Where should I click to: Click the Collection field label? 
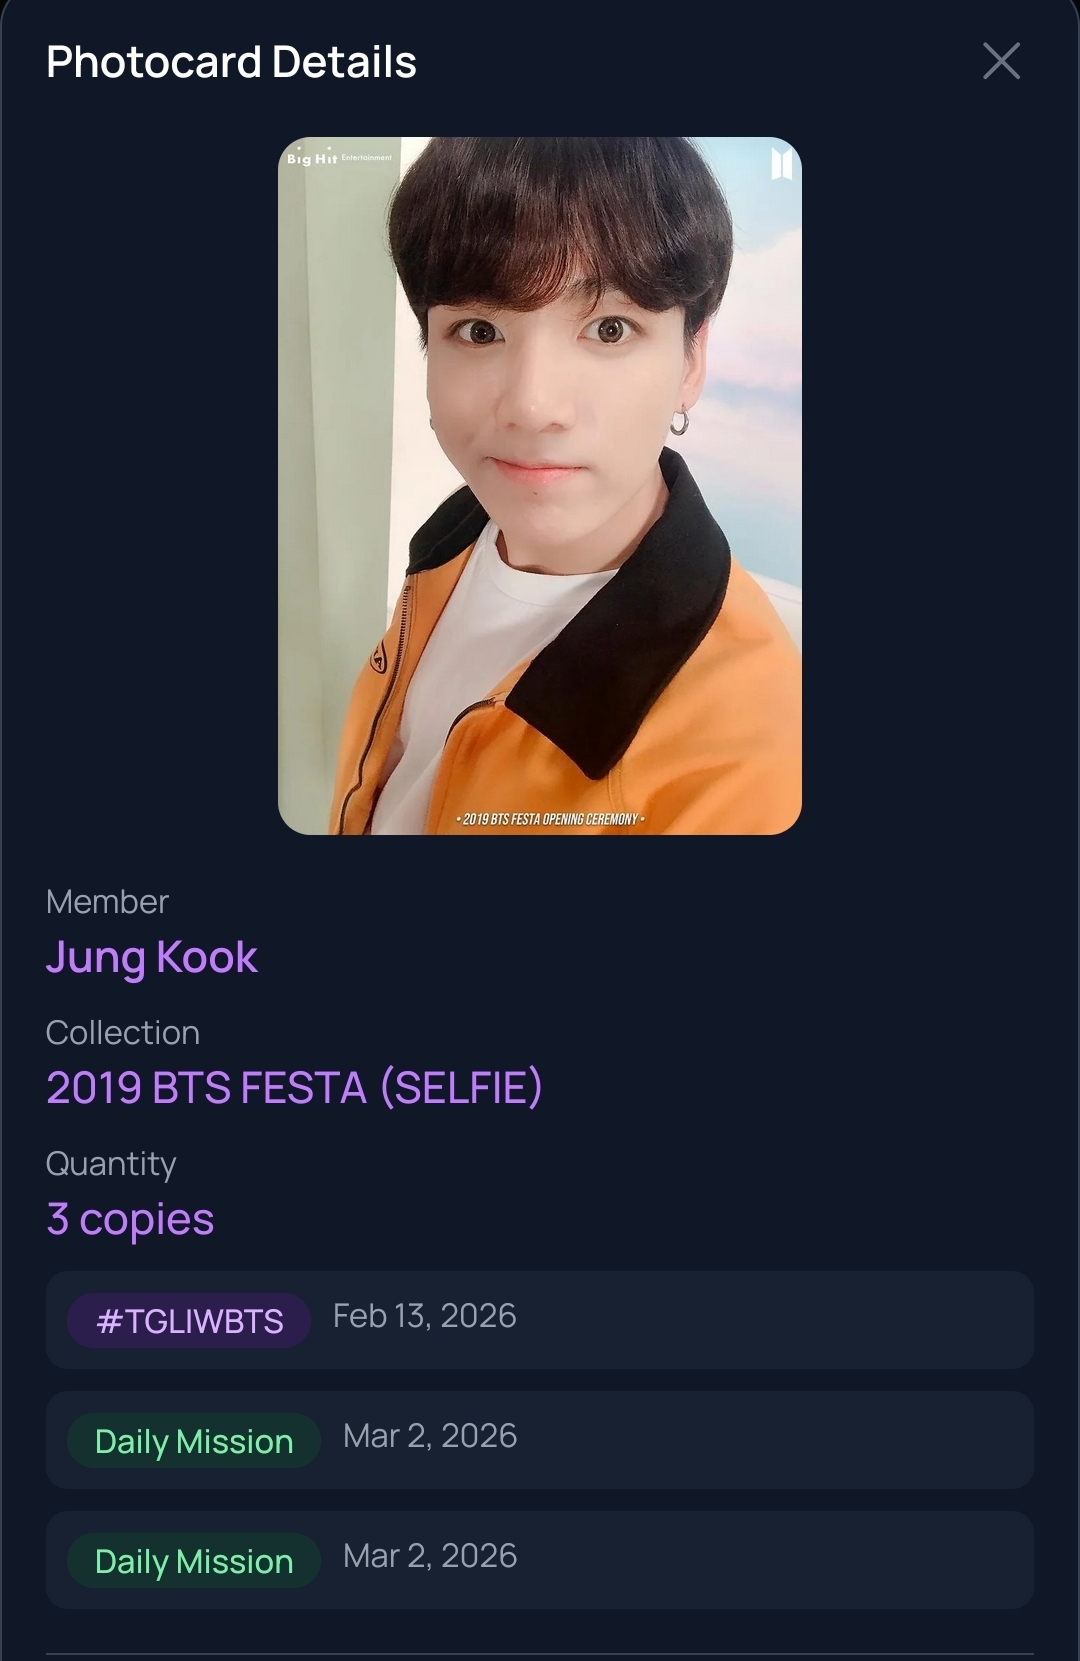pos(123,1033)
